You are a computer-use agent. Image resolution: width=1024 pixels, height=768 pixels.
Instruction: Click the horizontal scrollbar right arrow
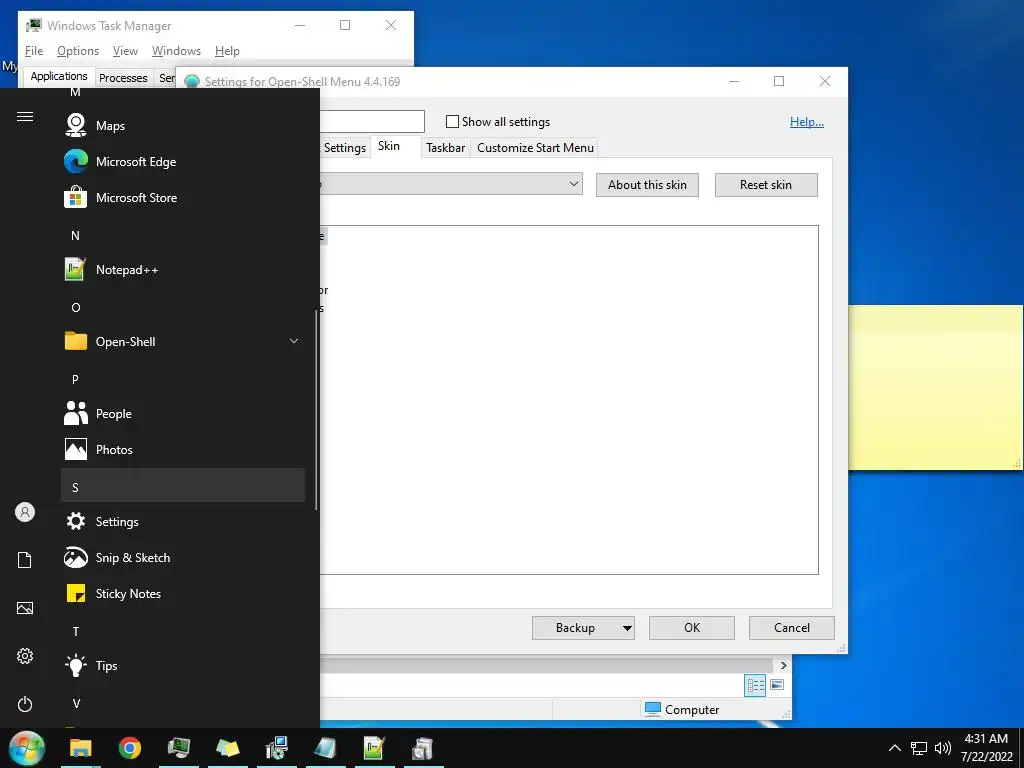click(784, 665)
